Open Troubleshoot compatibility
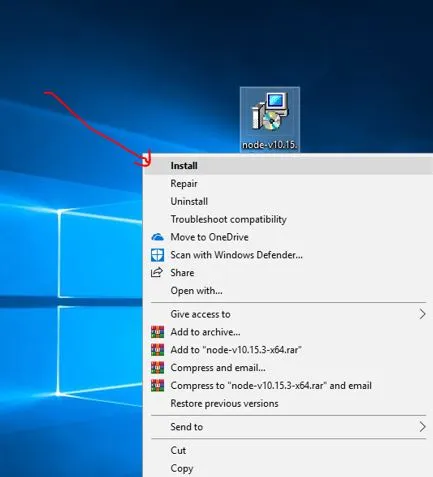 pos(288,219)
